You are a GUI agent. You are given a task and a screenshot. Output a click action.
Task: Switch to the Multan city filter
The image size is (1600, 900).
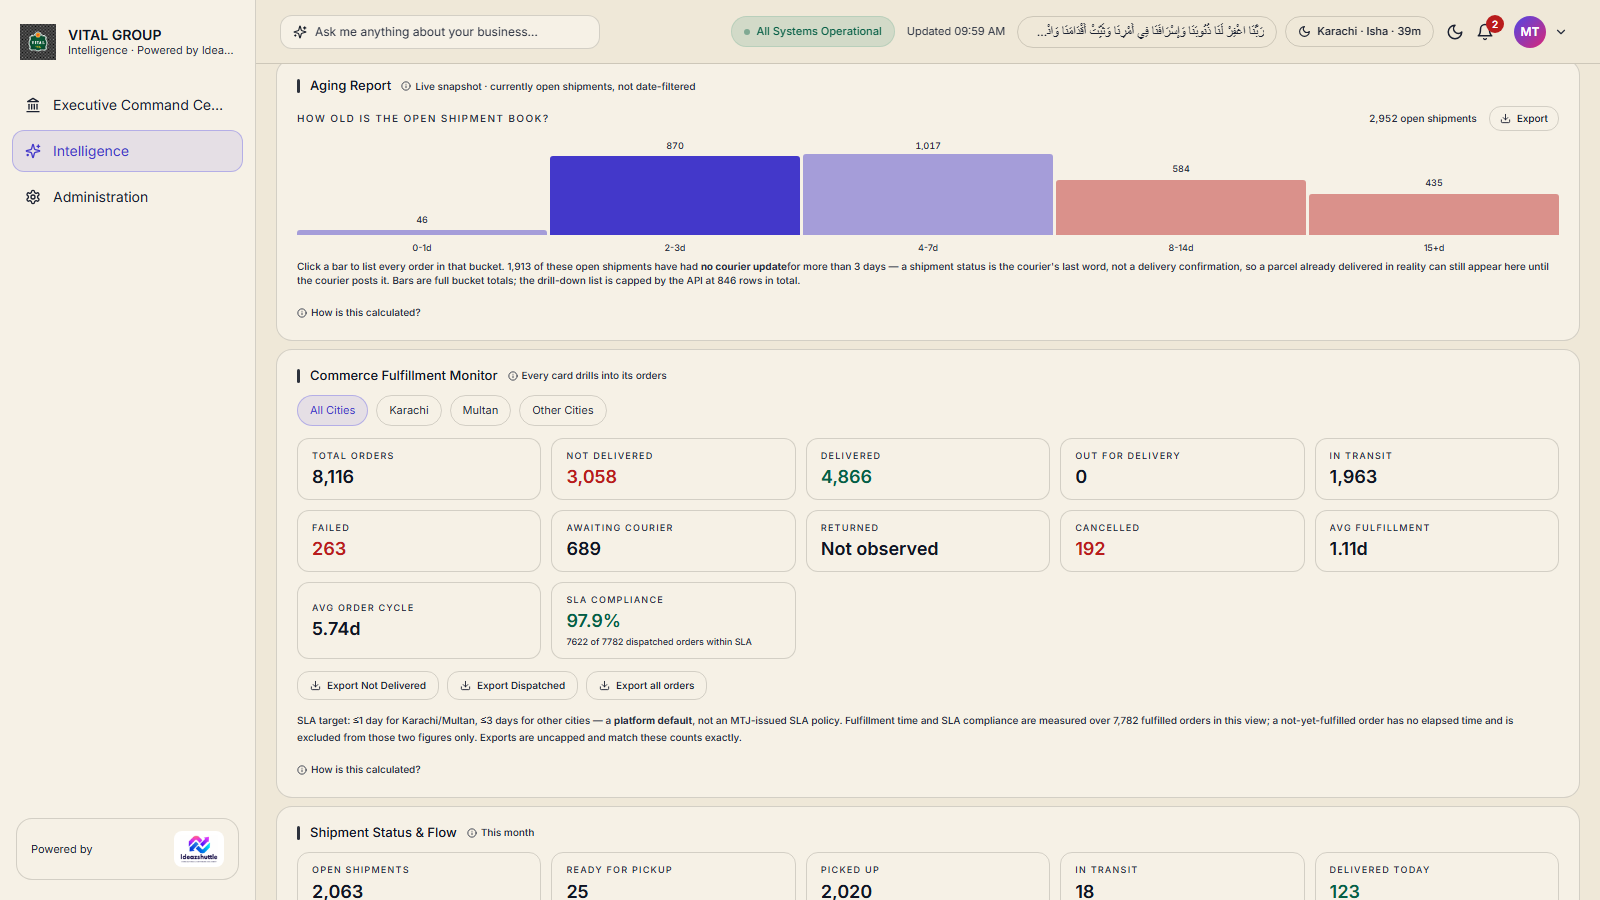coord(480,410)
